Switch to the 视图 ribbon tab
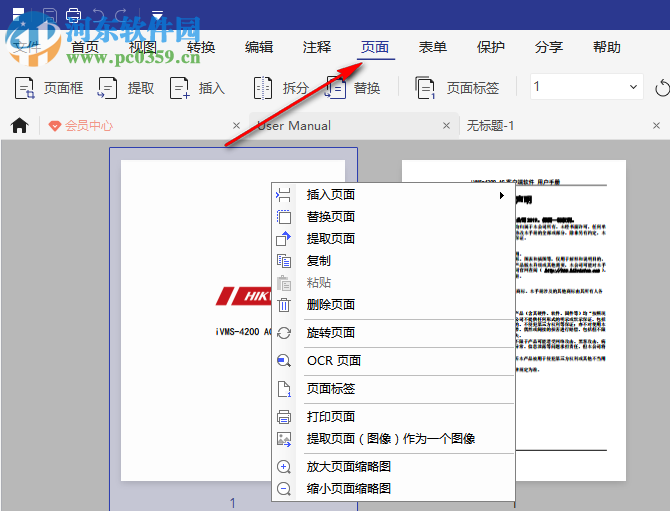The width and height of the screenshot is (670, 511). pos(143,47)
